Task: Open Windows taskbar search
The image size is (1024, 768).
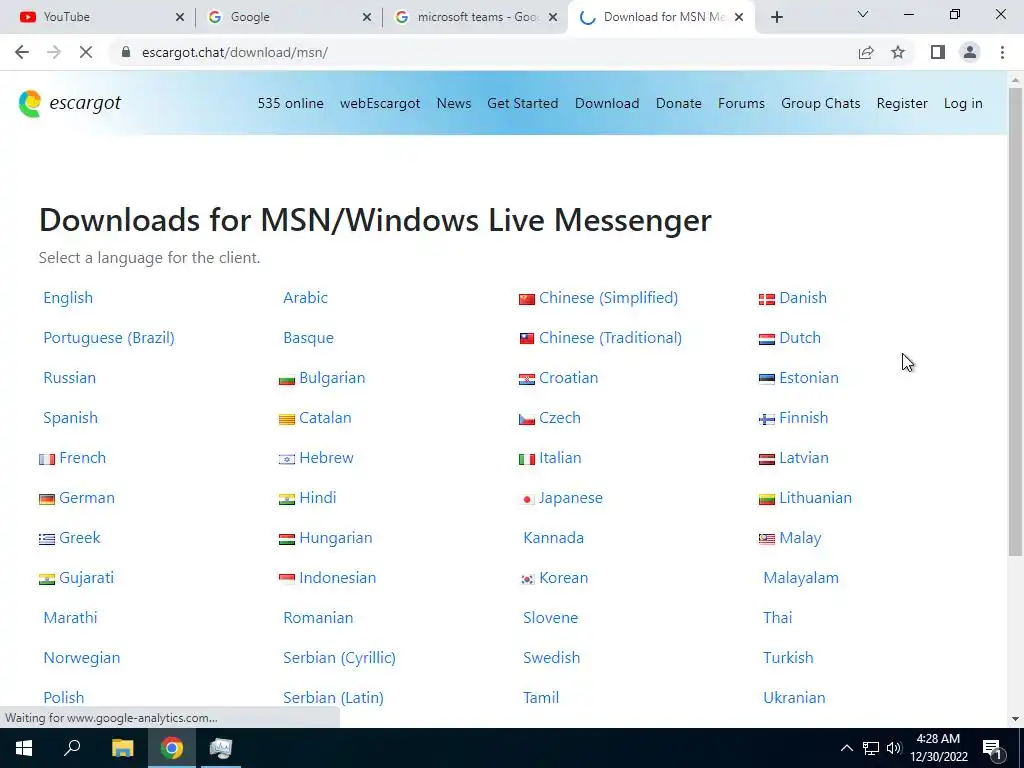Action: click(x=72, y=748)
